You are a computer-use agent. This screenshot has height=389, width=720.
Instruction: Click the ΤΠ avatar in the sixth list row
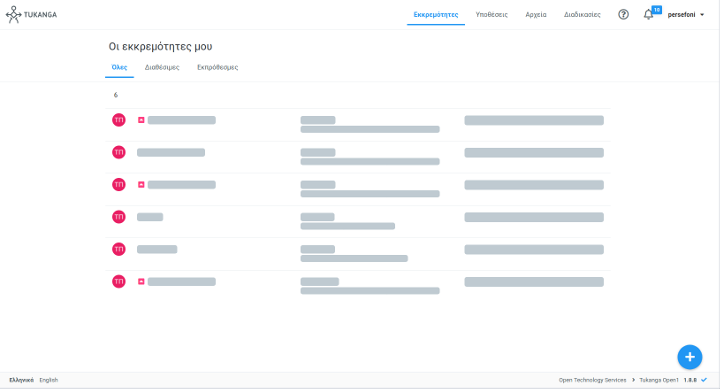click(x=119, y=281)
